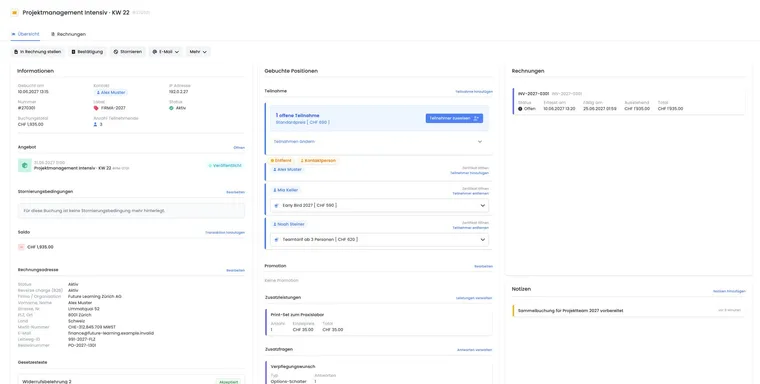The image size is (760, 384).
Task: Click the booking number #270301 under Nummer
Action: coord(27,108)
